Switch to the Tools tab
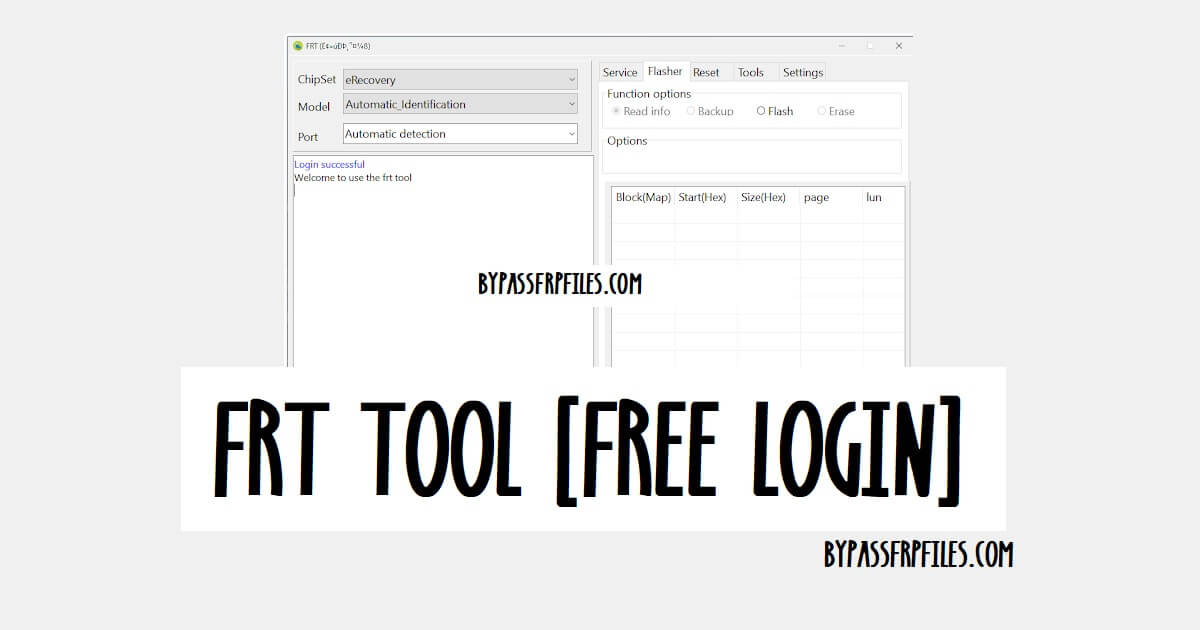Screen dimensions: 1200x630 coord(751,71)
